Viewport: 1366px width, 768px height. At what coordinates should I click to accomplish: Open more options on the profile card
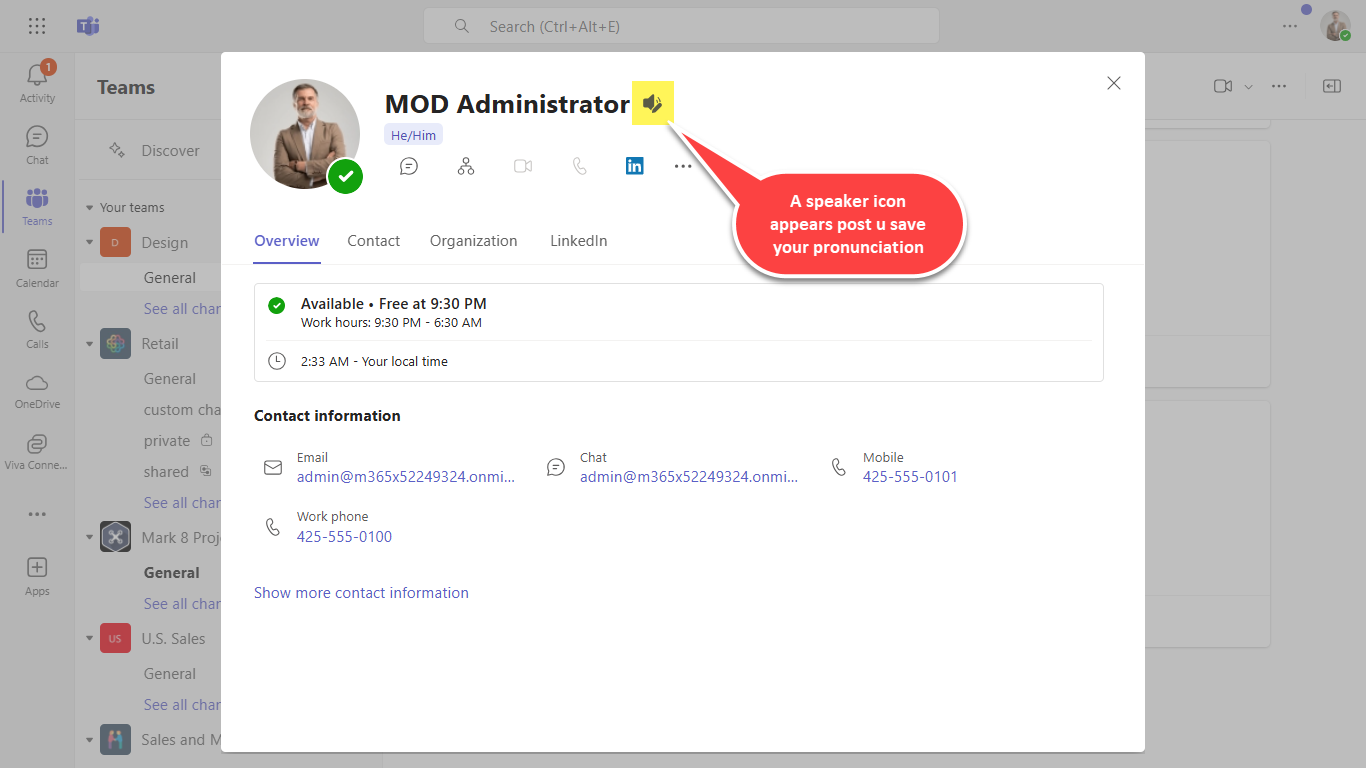pos(683,166)
